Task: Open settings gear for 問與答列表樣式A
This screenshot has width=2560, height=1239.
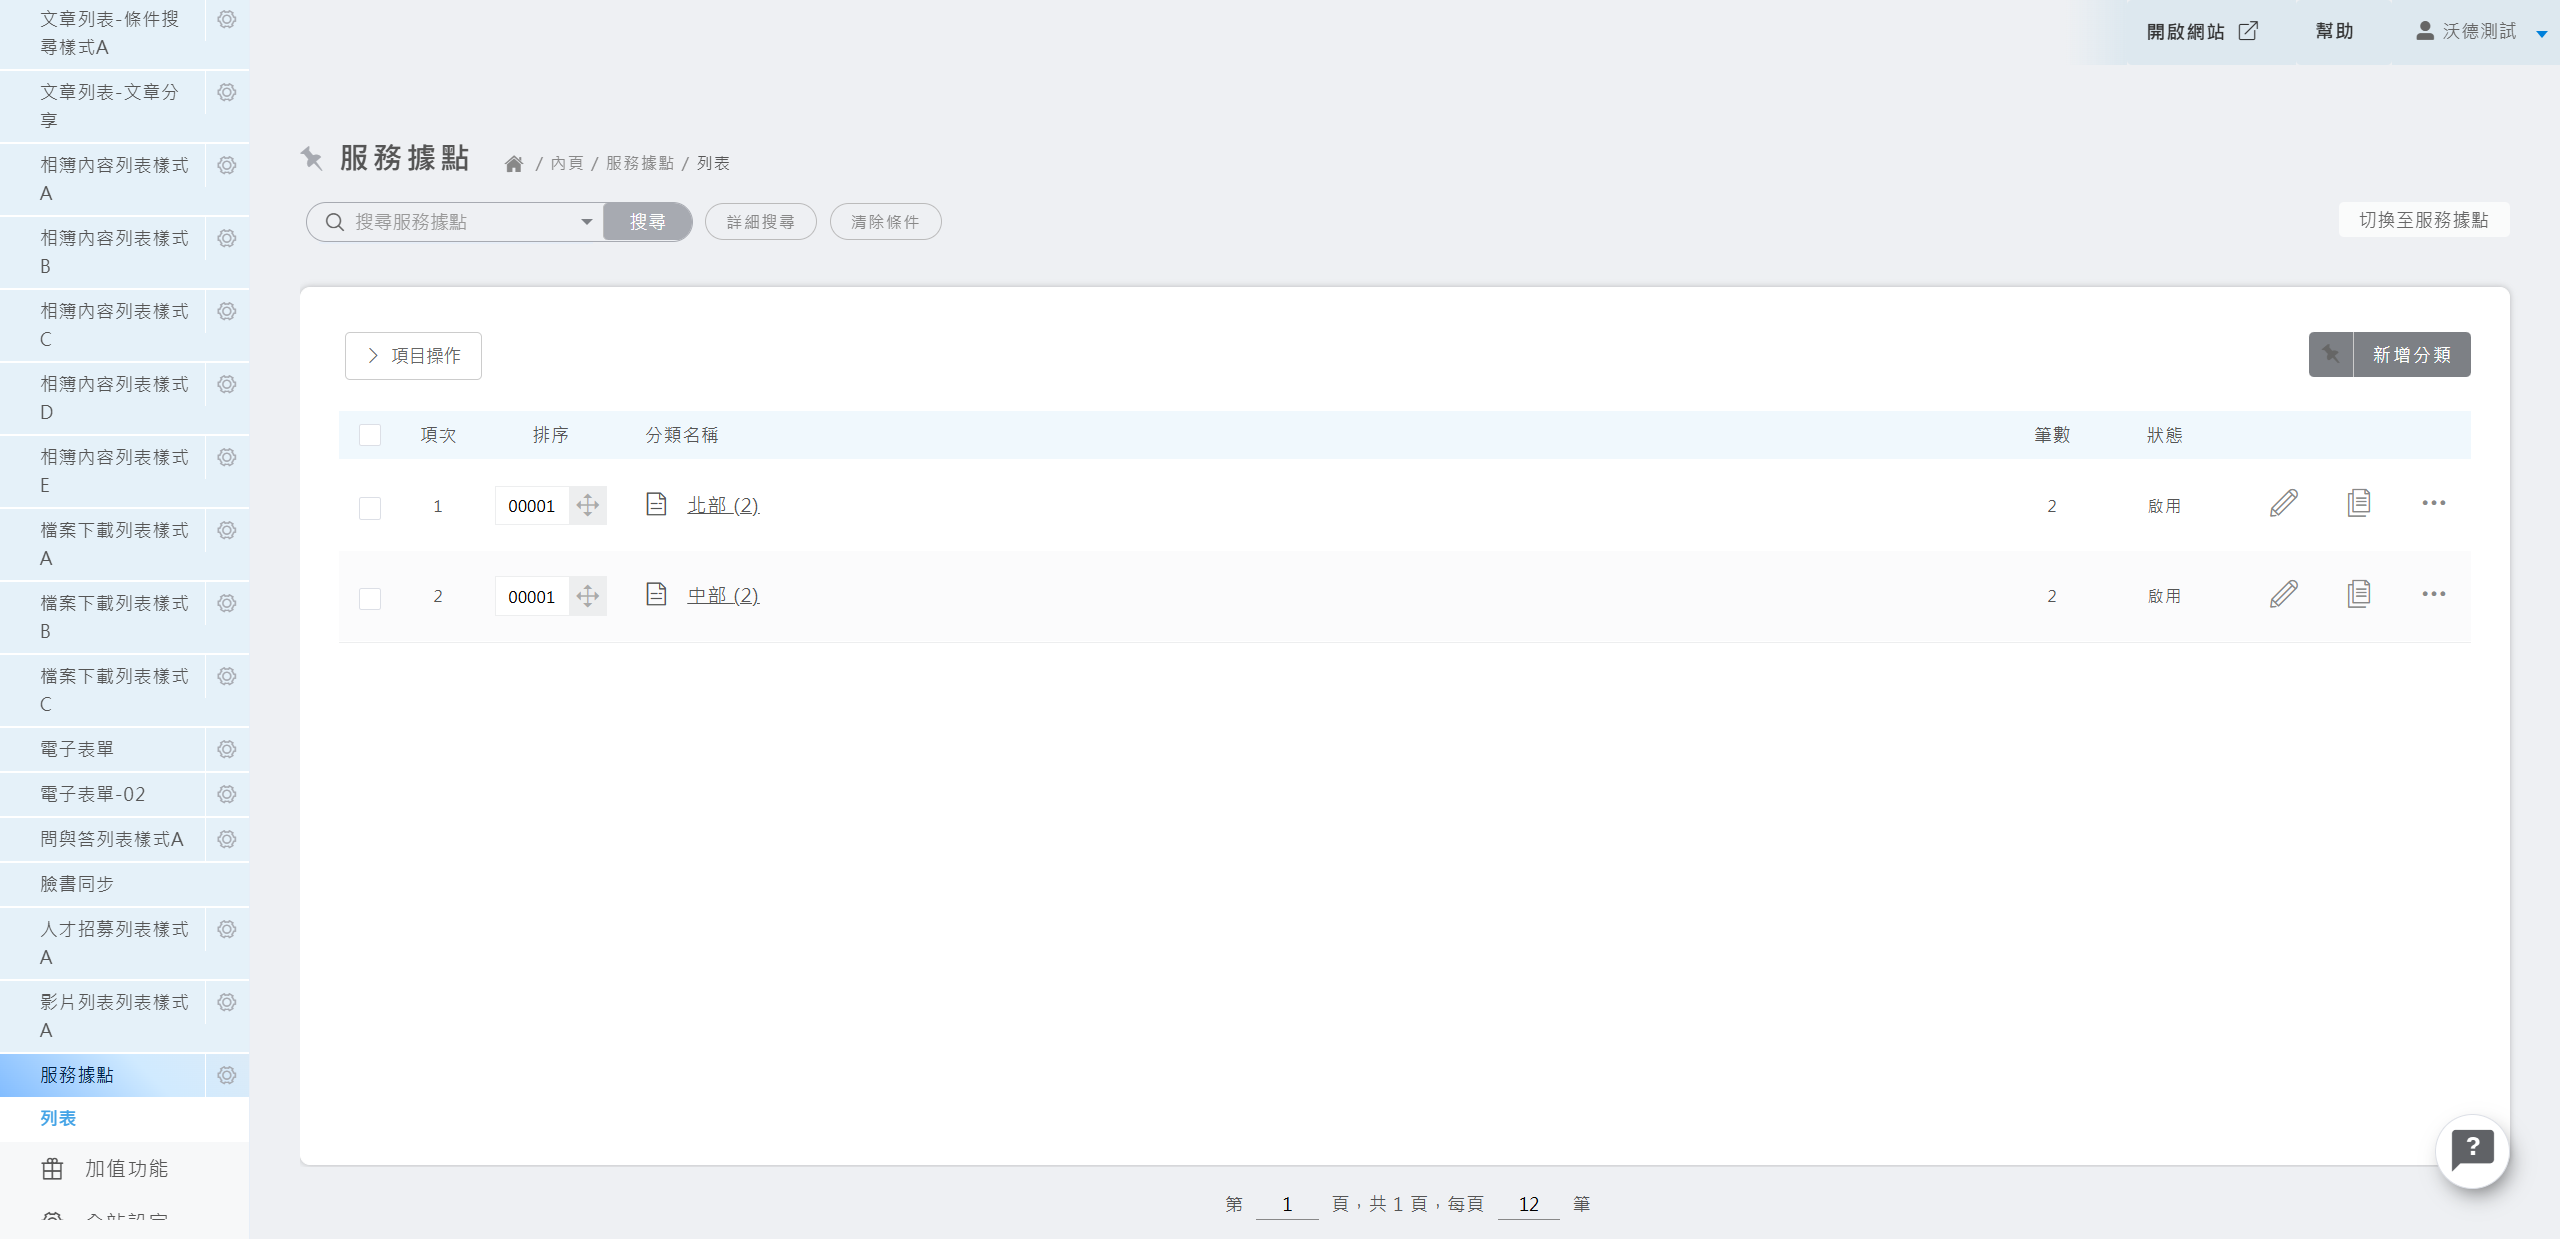Action: pyautogui.click(x=227, y=839)
